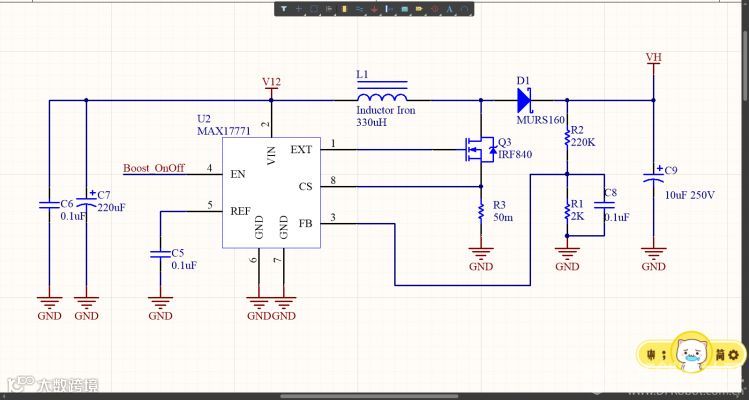Viewport: 749px width, 400px height.
Task: Switch the 中 Chinese/English input mode
Action: (650, 355)
